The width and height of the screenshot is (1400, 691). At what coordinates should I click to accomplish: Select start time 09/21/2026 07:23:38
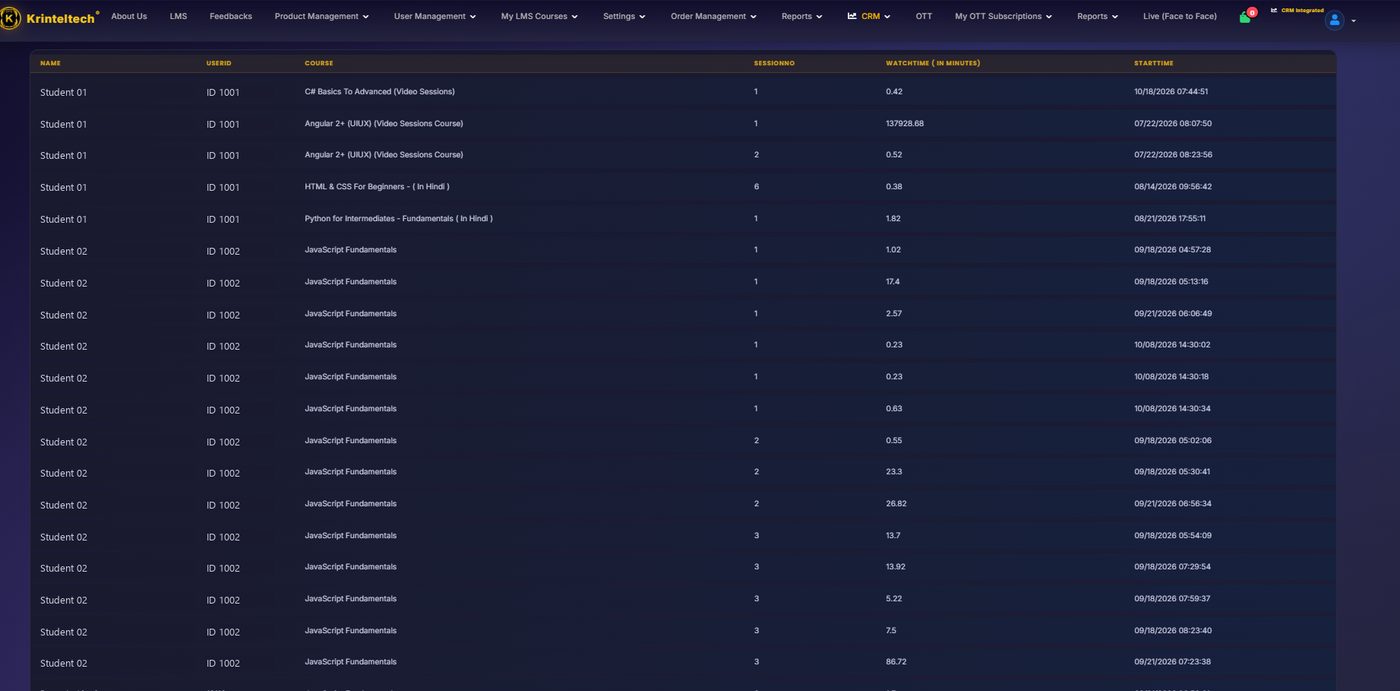[1173, 662]
